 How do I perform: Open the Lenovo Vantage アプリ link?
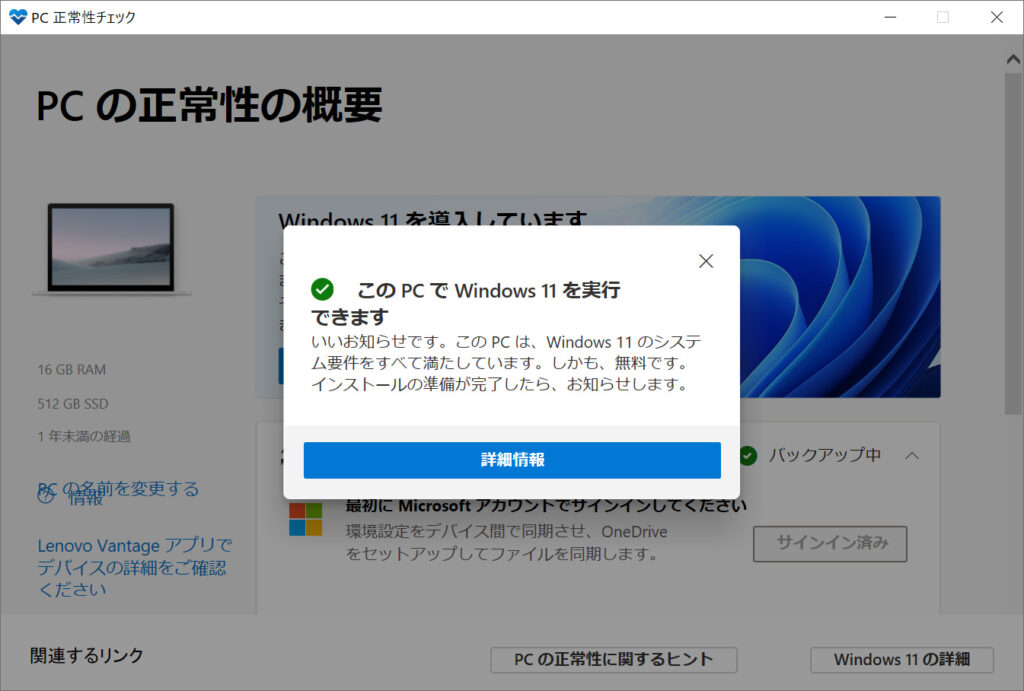[135, 567]
